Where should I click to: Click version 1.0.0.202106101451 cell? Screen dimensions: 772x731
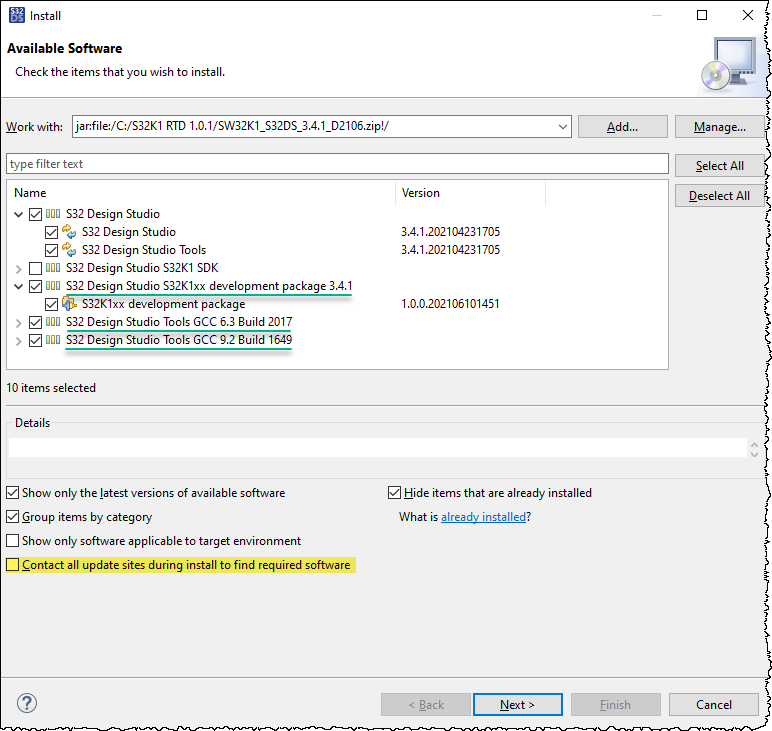(450, 304)
